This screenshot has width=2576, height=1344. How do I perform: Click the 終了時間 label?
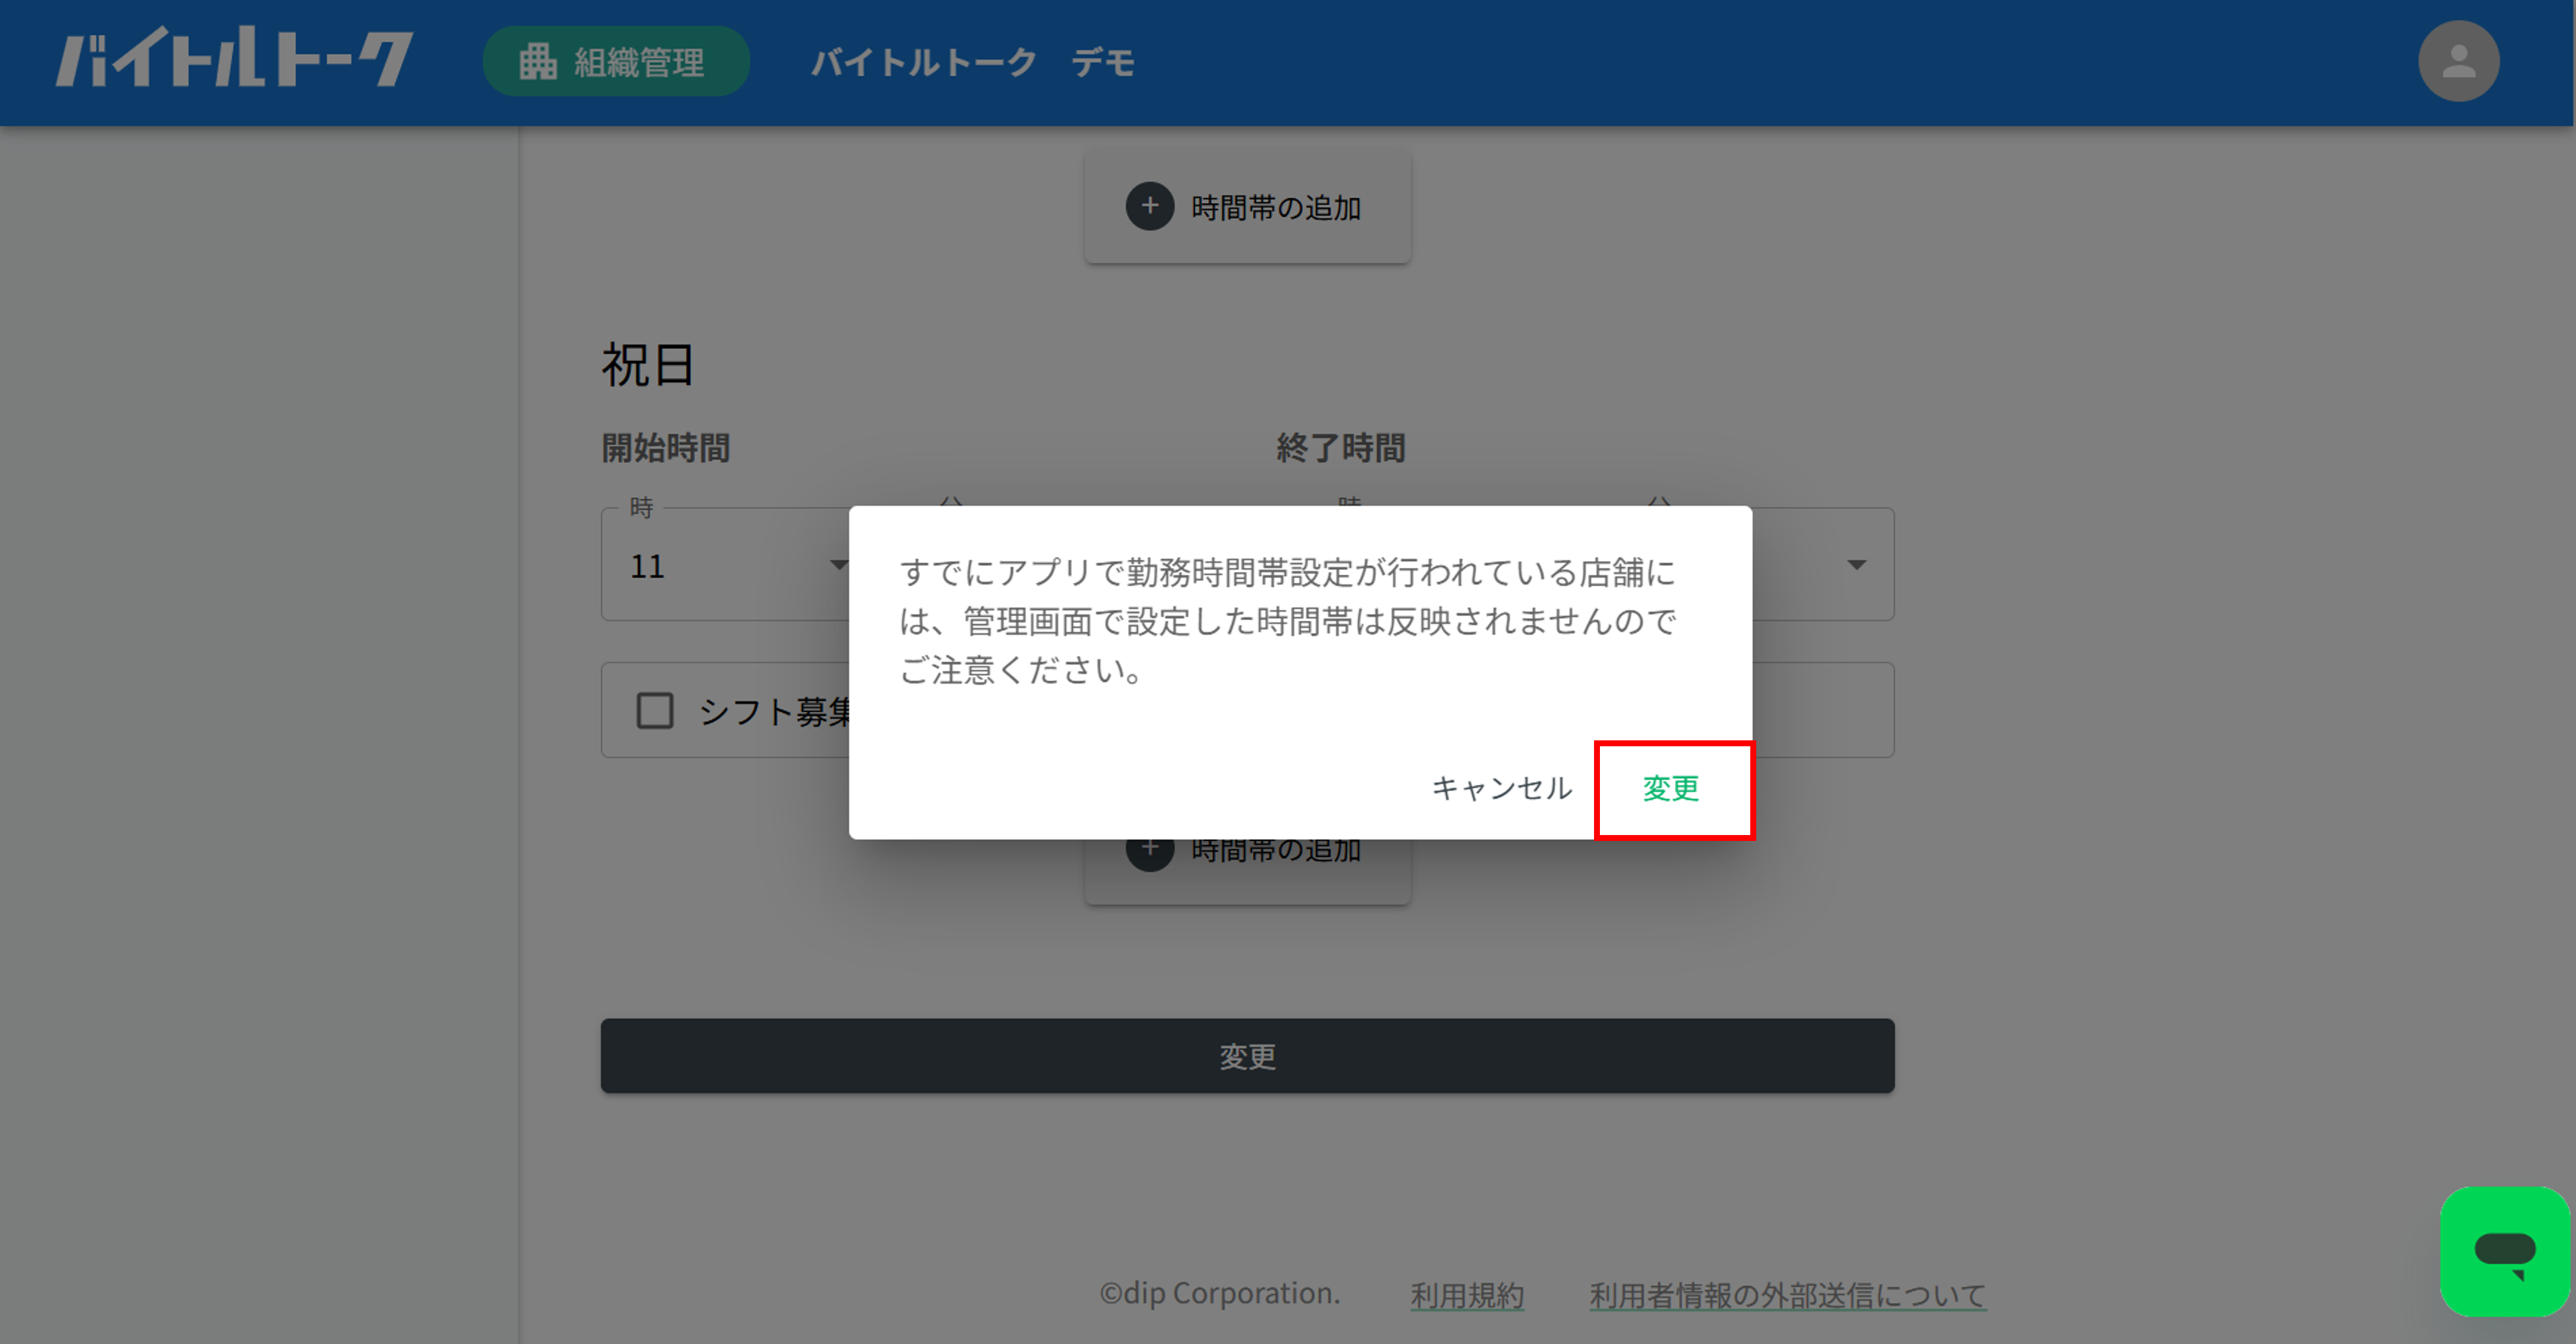tap(1340, 447)
